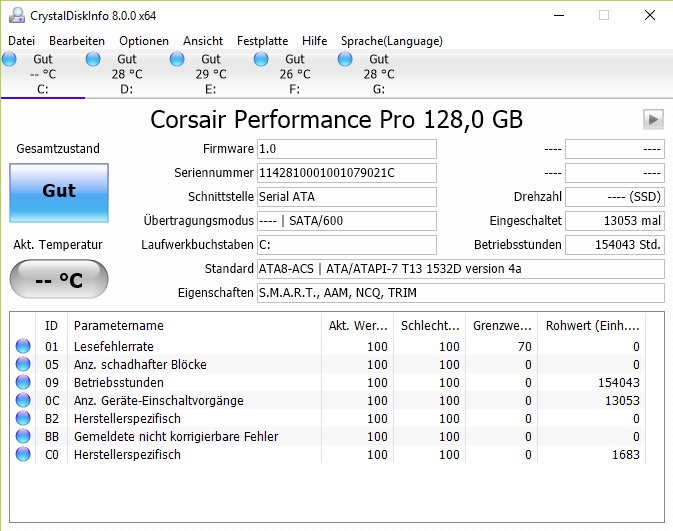
Task: Click status orb of B2 Herstellerspezifisch row
Action: click(x=23, y=418)
